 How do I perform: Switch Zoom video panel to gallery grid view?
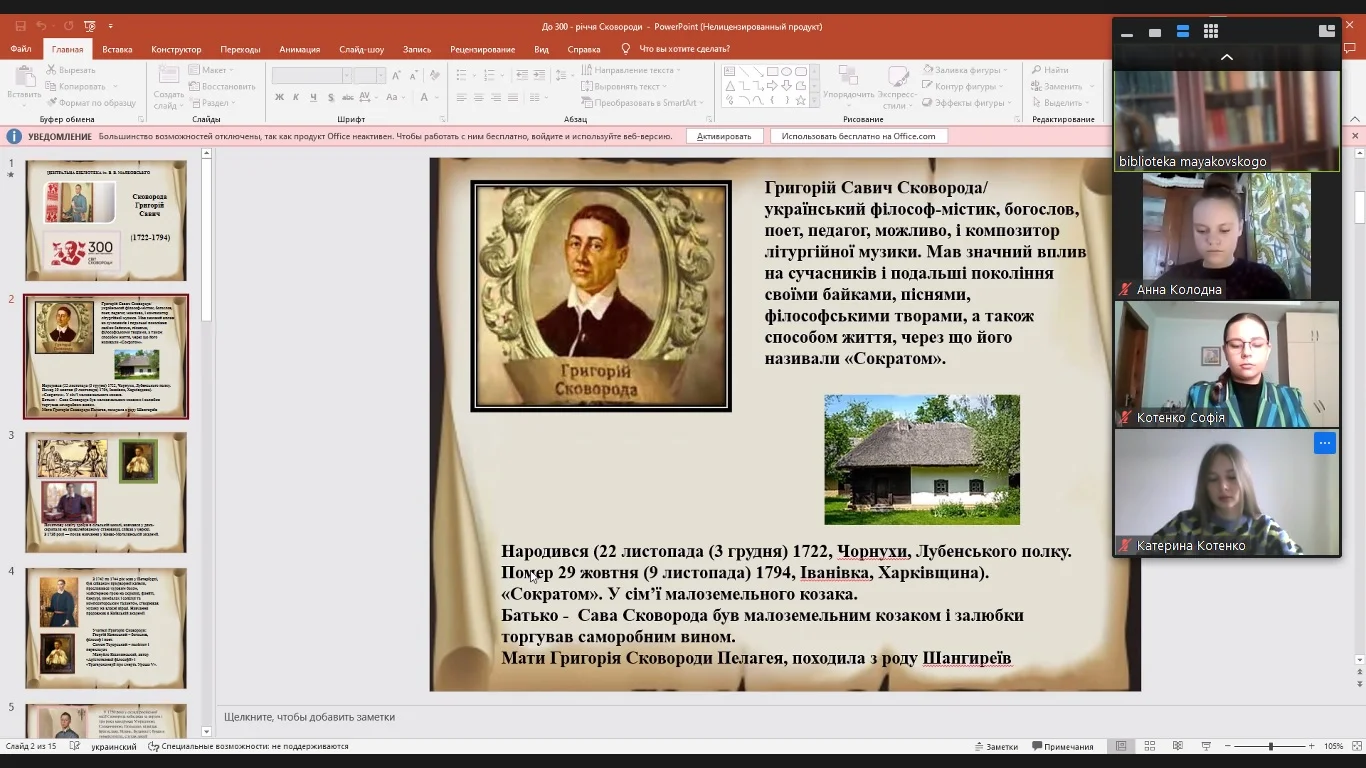[x=1210, y=32]
